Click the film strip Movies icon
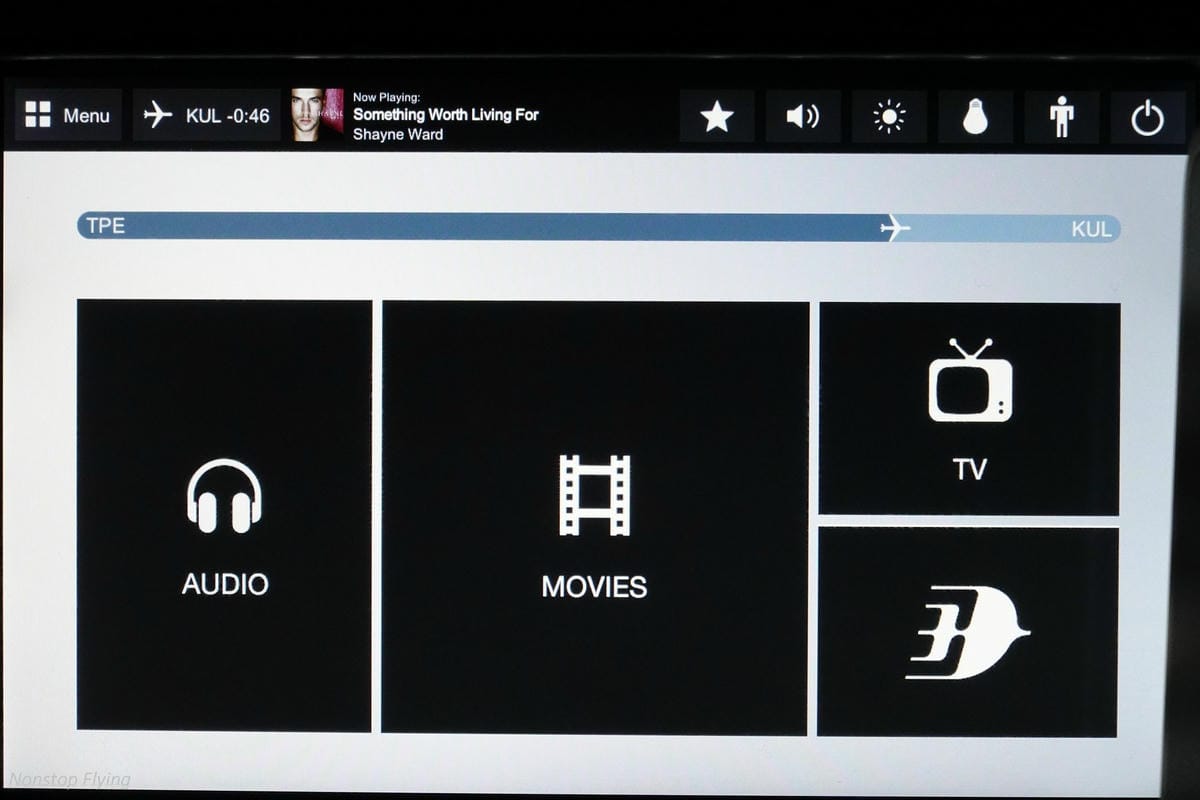 (x=594, y=494)
